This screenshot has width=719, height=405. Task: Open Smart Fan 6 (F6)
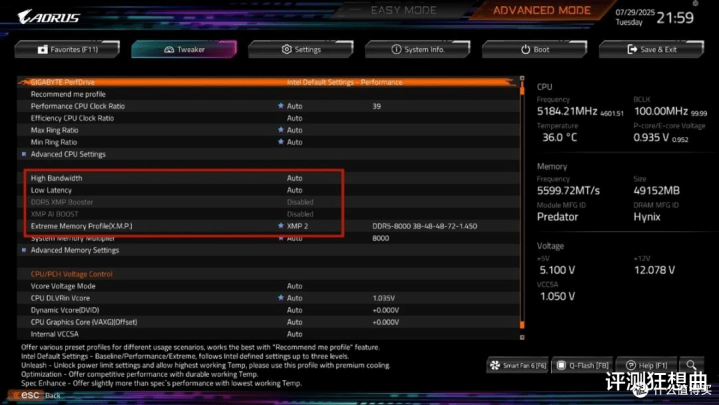click(x=517, y=365)
